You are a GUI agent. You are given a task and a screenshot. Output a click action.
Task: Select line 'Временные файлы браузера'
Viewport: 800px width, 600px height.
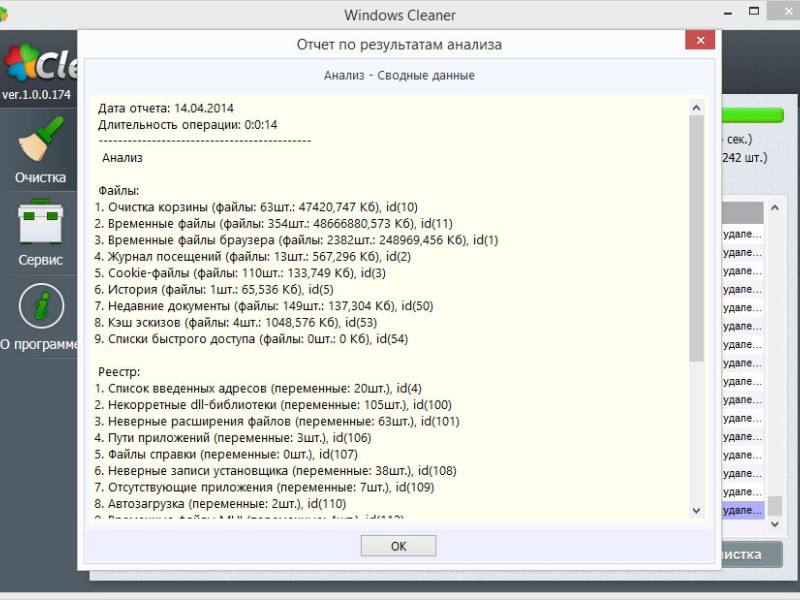coord(296,240)
